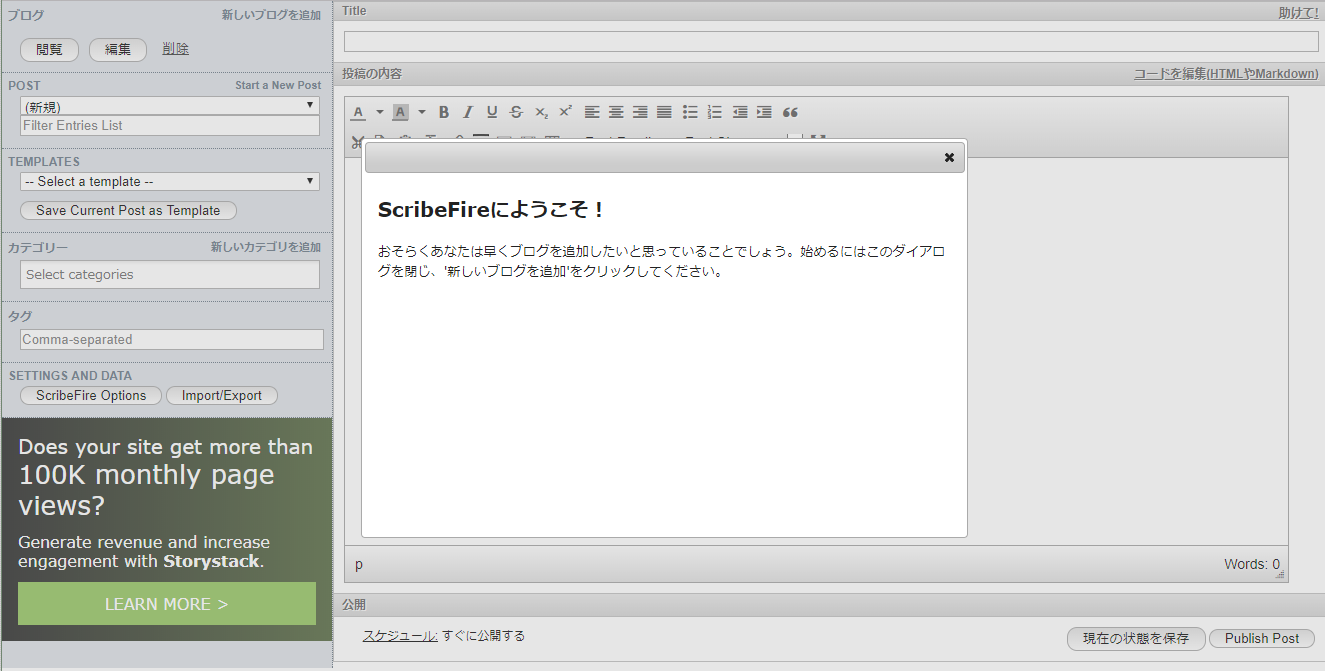1325x671 pixels.
Task: Increase indent of paragraph
Action: (x=764, y=112)
